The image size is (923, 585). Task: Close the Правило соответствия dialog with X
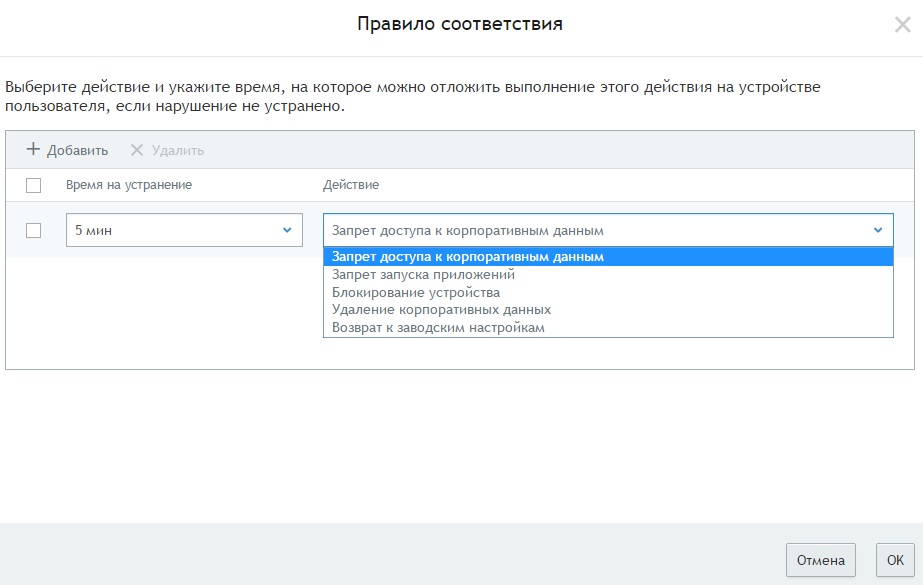point(902,25)
